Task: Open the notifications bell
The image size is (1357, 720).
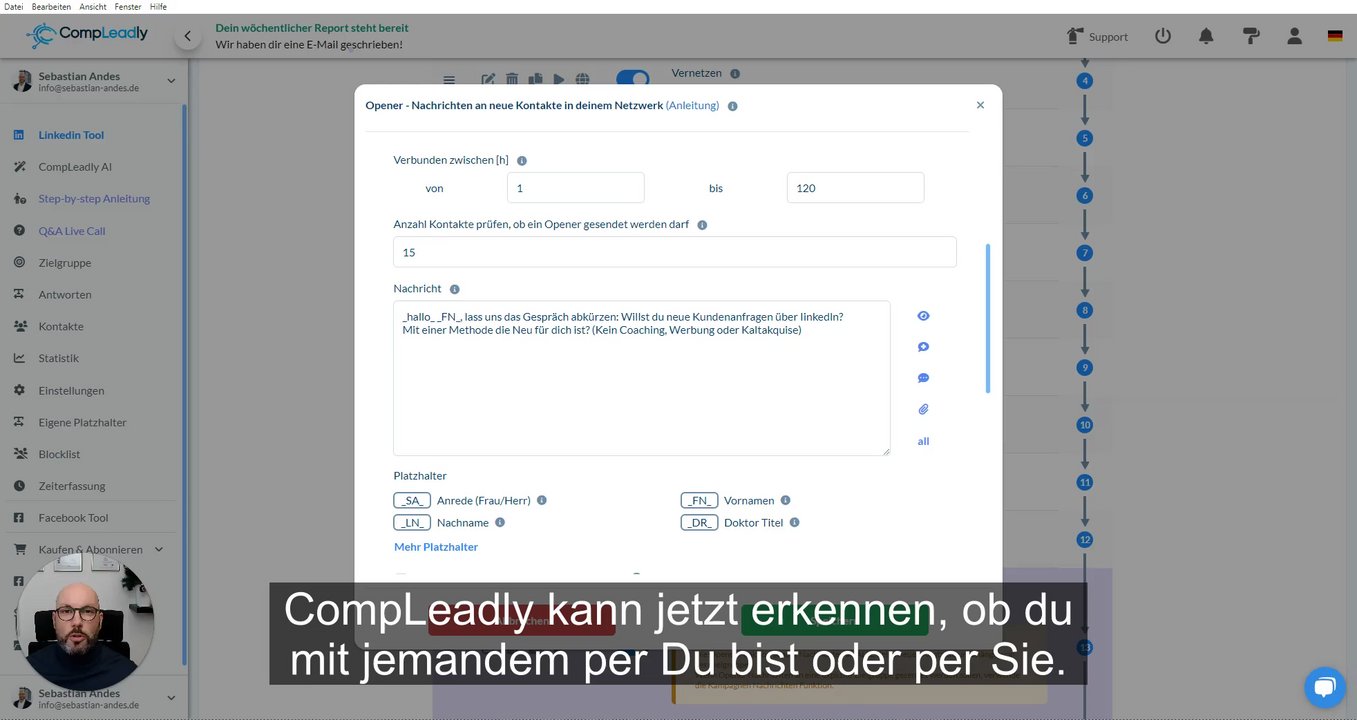Action: [1206, 36]
